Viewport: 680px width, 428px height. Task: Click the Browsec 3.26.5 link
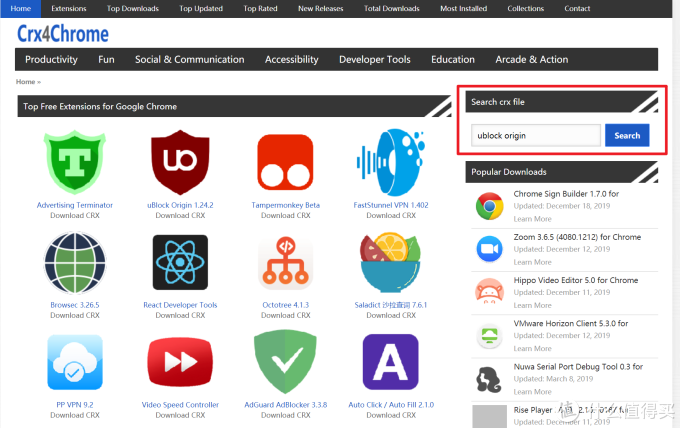[x=75, y=305]
